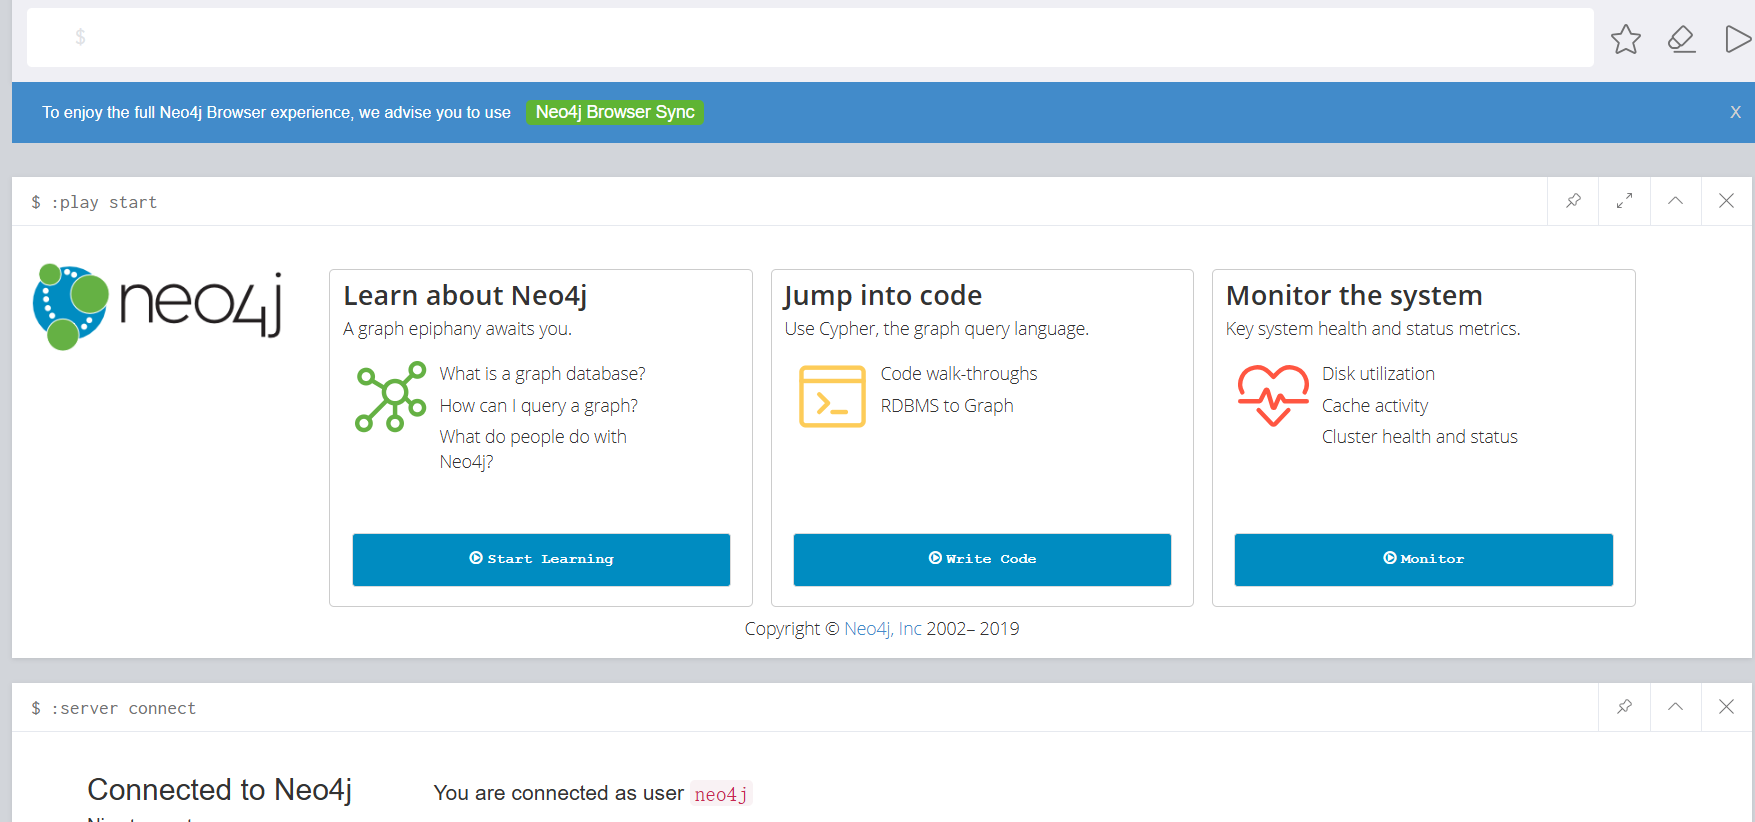1755x822 pixels.
Task: Focus the Cypher command input field
Action: 810,38
